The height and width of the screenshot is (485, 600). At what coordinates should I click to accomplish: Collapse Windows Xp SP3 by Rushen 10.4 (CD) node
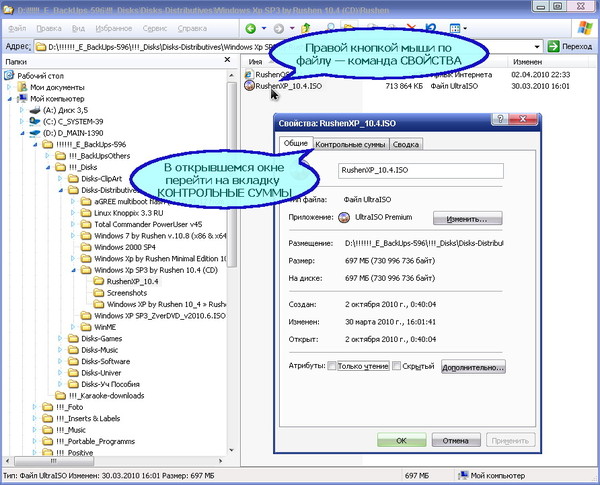pos(73,270)
